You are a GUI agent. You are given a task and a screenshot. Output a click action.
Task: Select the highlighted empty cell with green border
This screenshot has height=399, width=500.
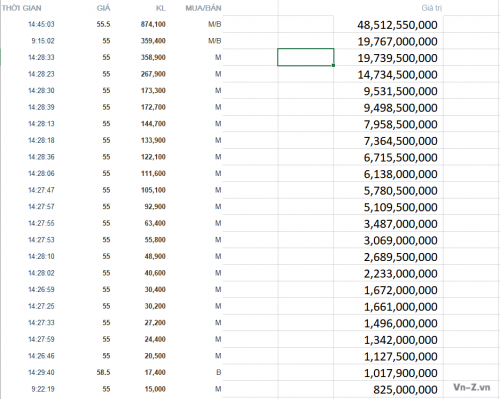click(x=306, y=57)
